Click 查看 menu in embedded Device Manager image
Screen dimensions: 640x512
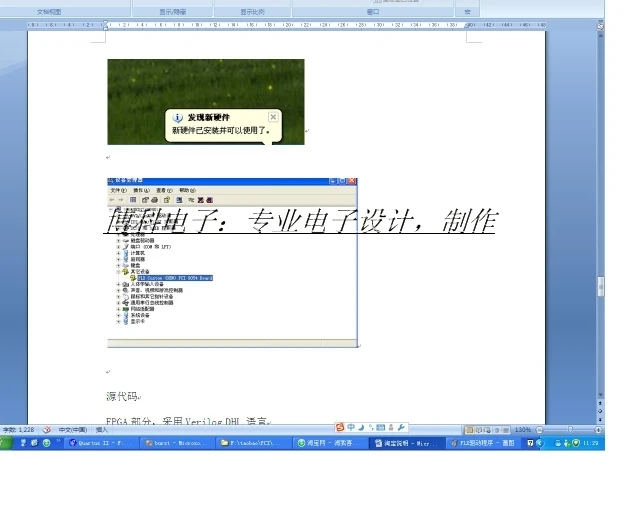coord(164,191)
